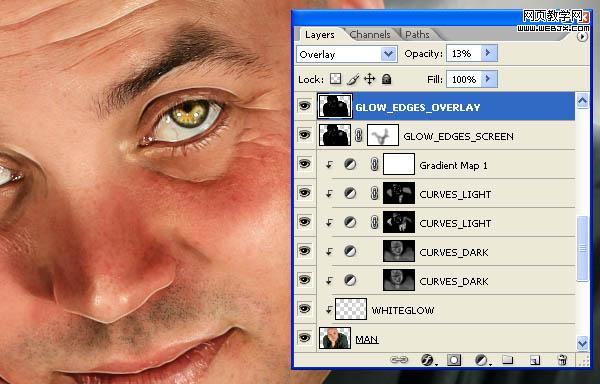Select GLOW_EDGES_SCREEN layer mask thumbnail
600x384 pixels.
pos(383,135)
